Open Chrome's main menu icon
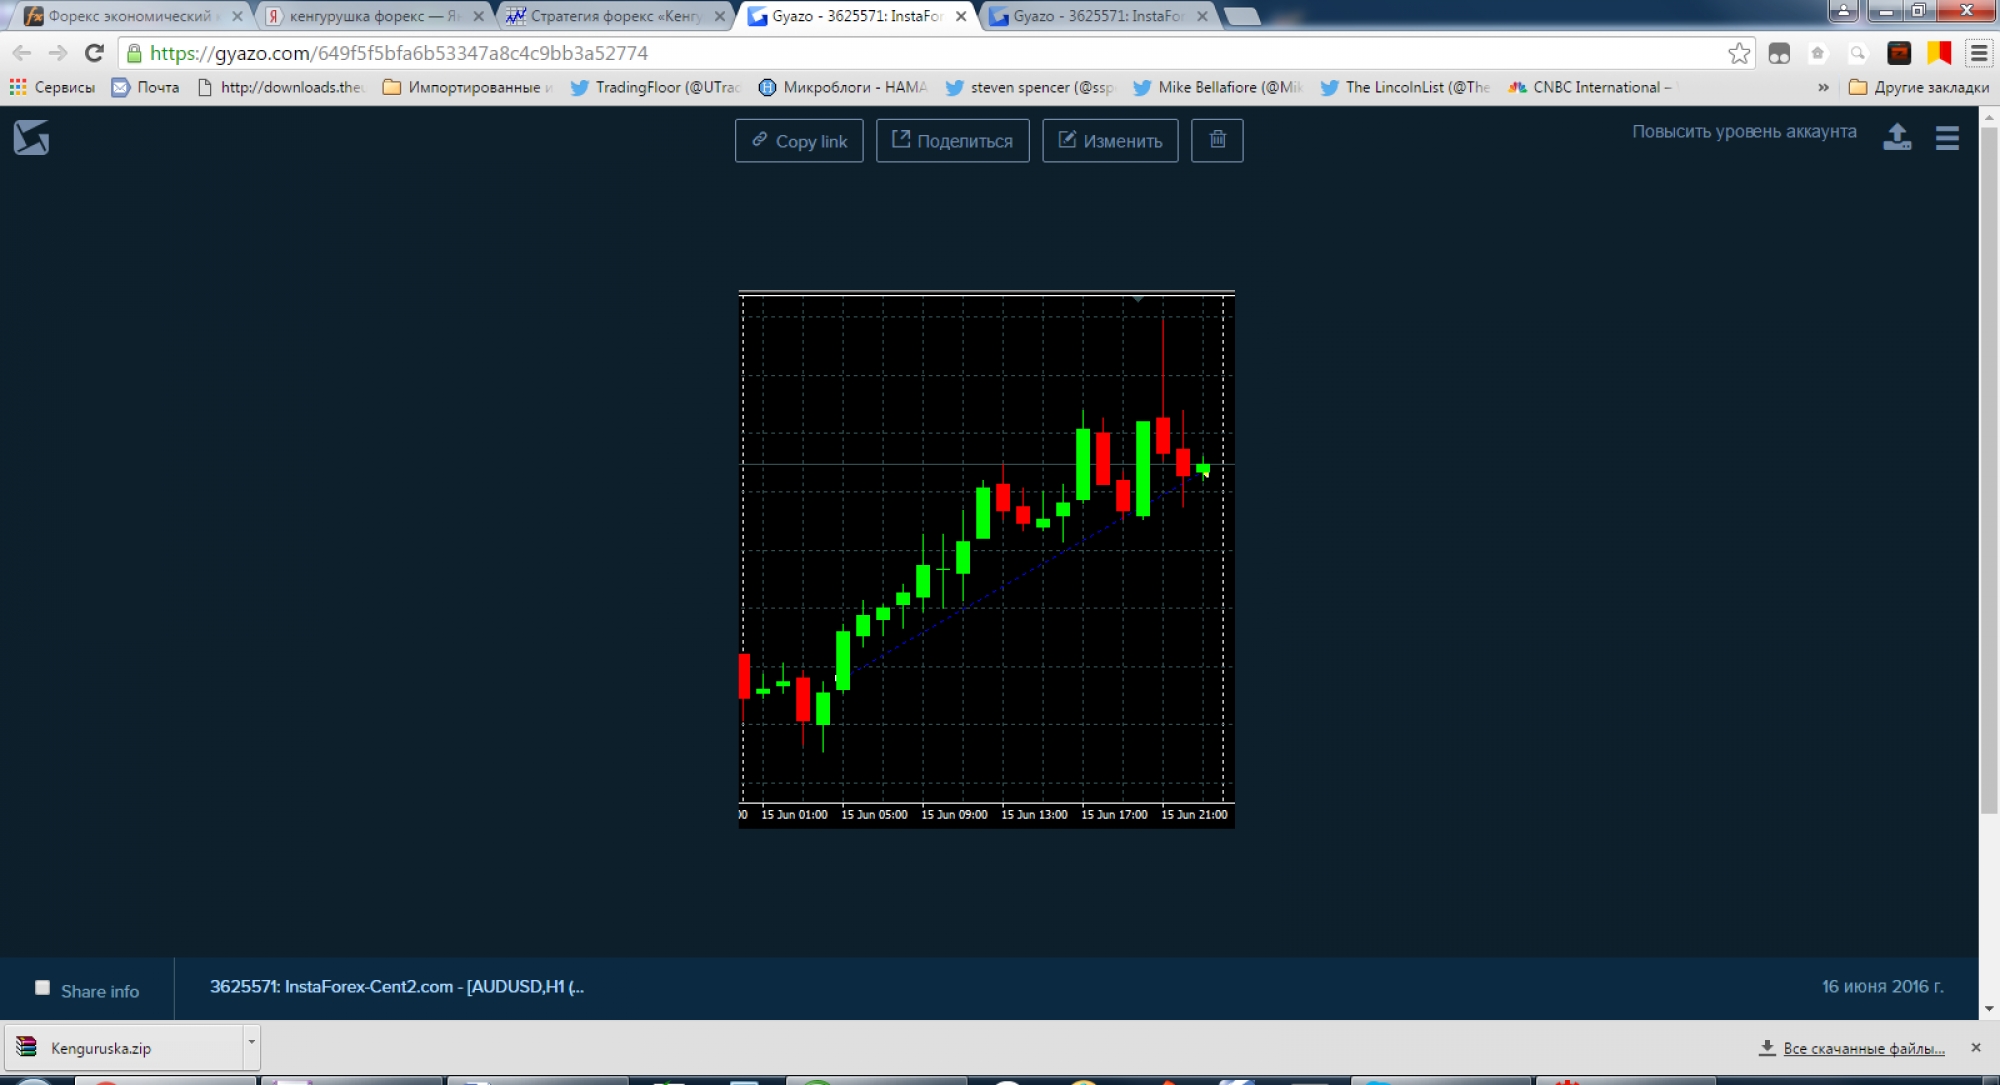Image resolution: width=2000 pixels, height=1085 pixels. pyautogui.click(x=1979, y=53)
